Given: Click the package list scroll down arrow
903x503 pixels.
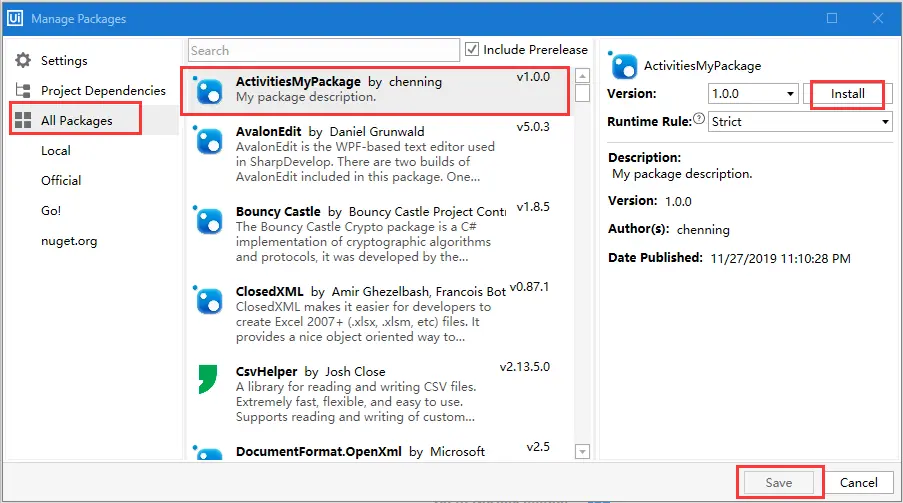Looking at the screenshot, I should 582,452.
